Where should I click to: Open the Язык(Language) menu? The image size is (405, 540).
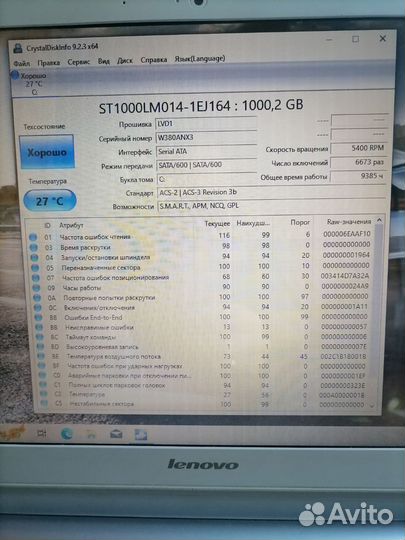coord(200,59)
